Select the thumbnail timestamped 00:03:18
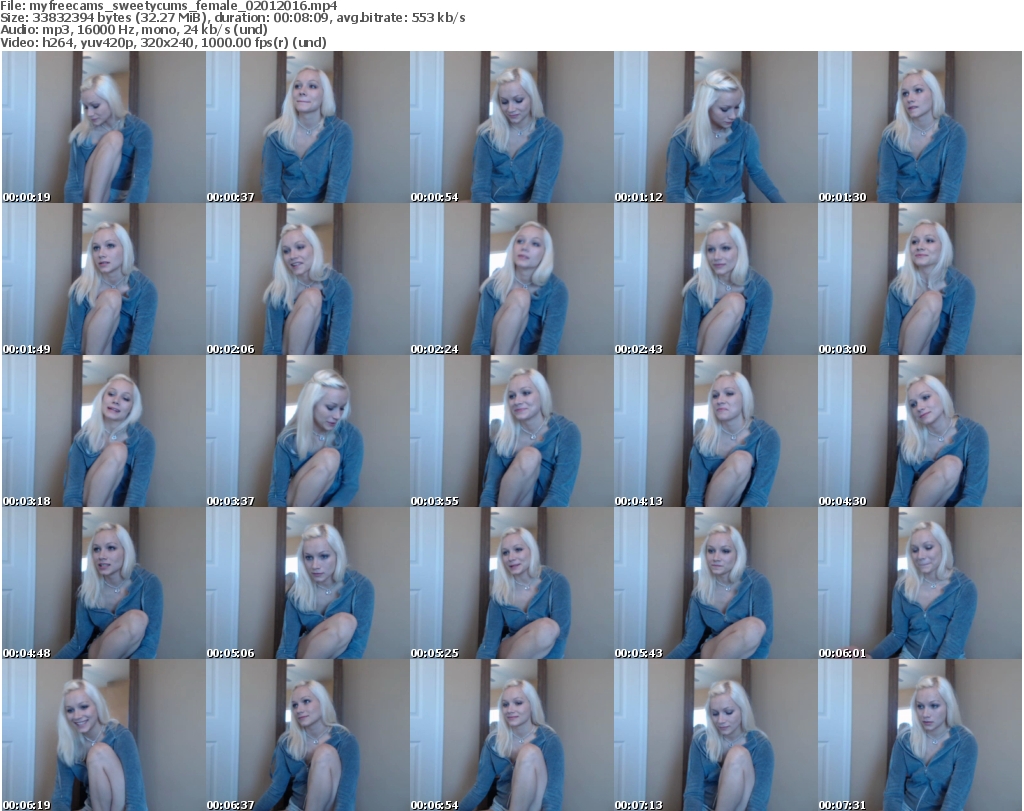1024x811 pixels. point(104,432)
